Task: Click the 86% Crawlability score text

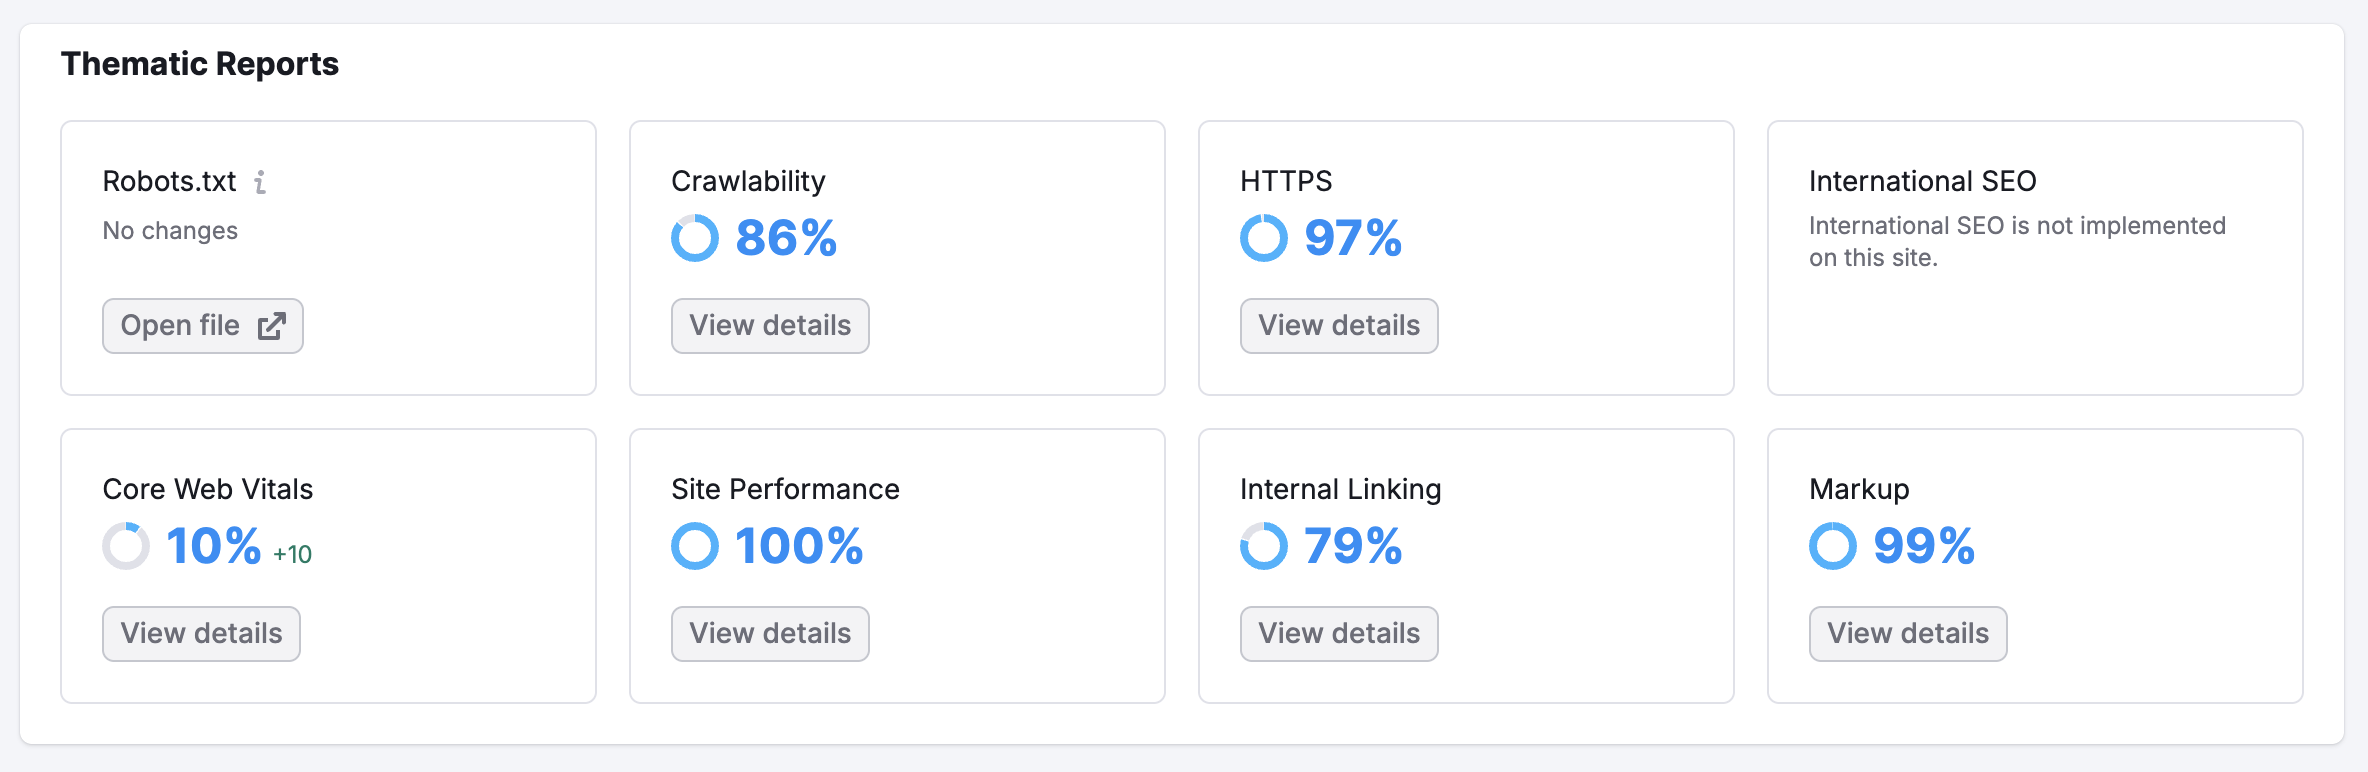Action: 786,239
